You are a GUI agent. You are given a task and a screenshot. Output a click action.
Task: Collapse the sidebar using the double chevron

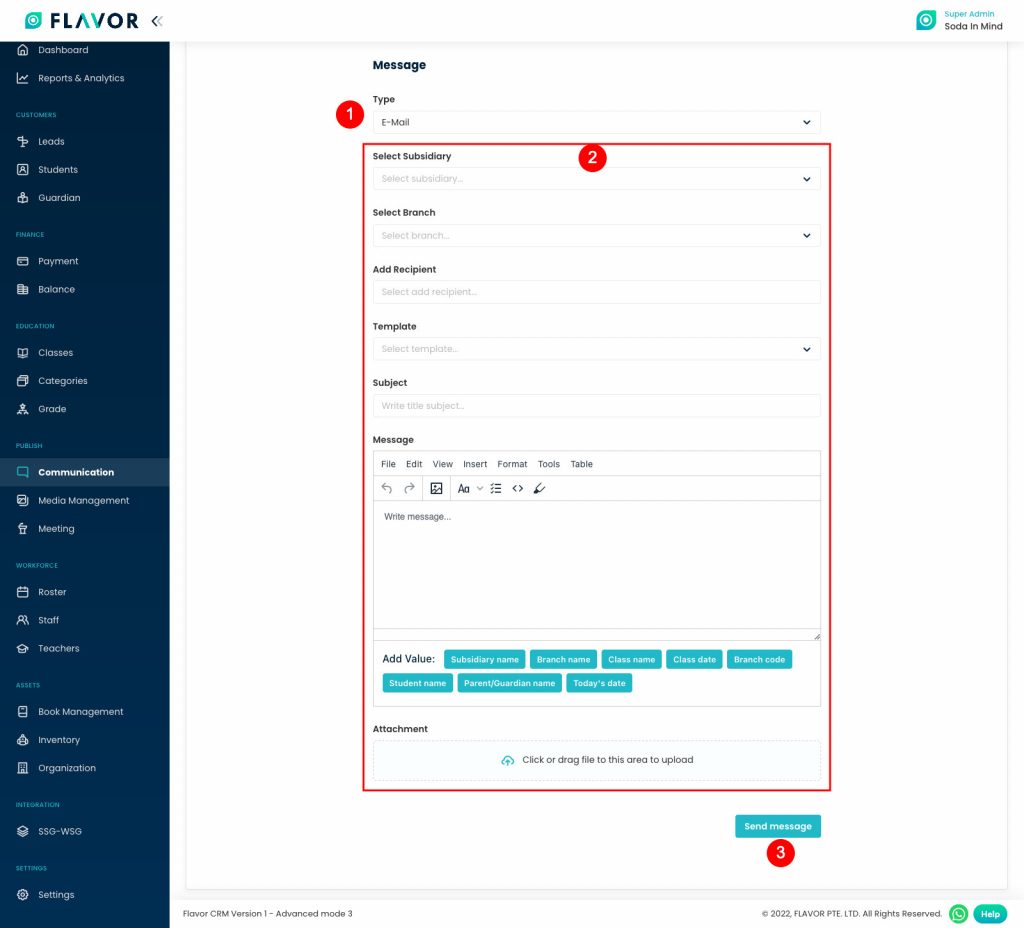tap(156, 19)
